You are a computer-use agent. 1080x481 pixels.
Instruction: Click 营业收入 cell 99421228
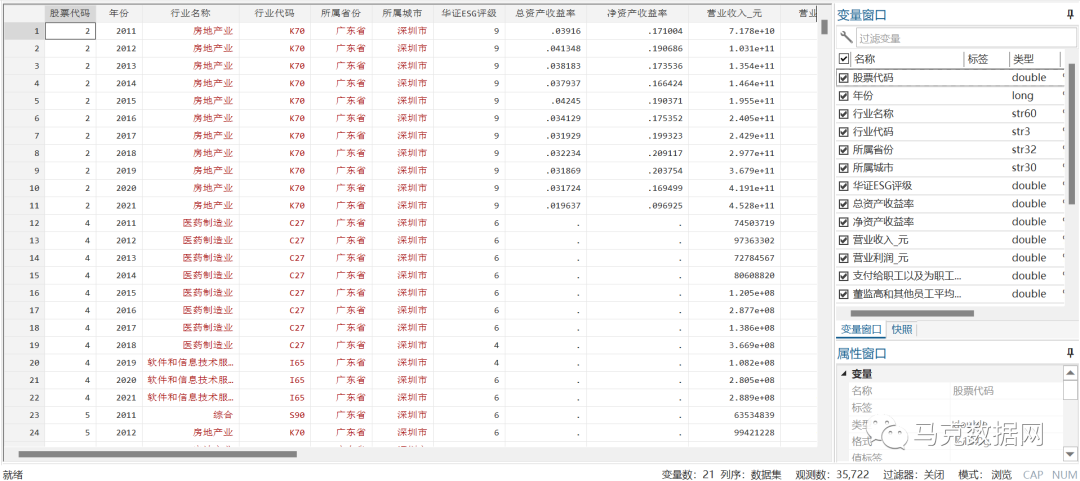(734, 432)
